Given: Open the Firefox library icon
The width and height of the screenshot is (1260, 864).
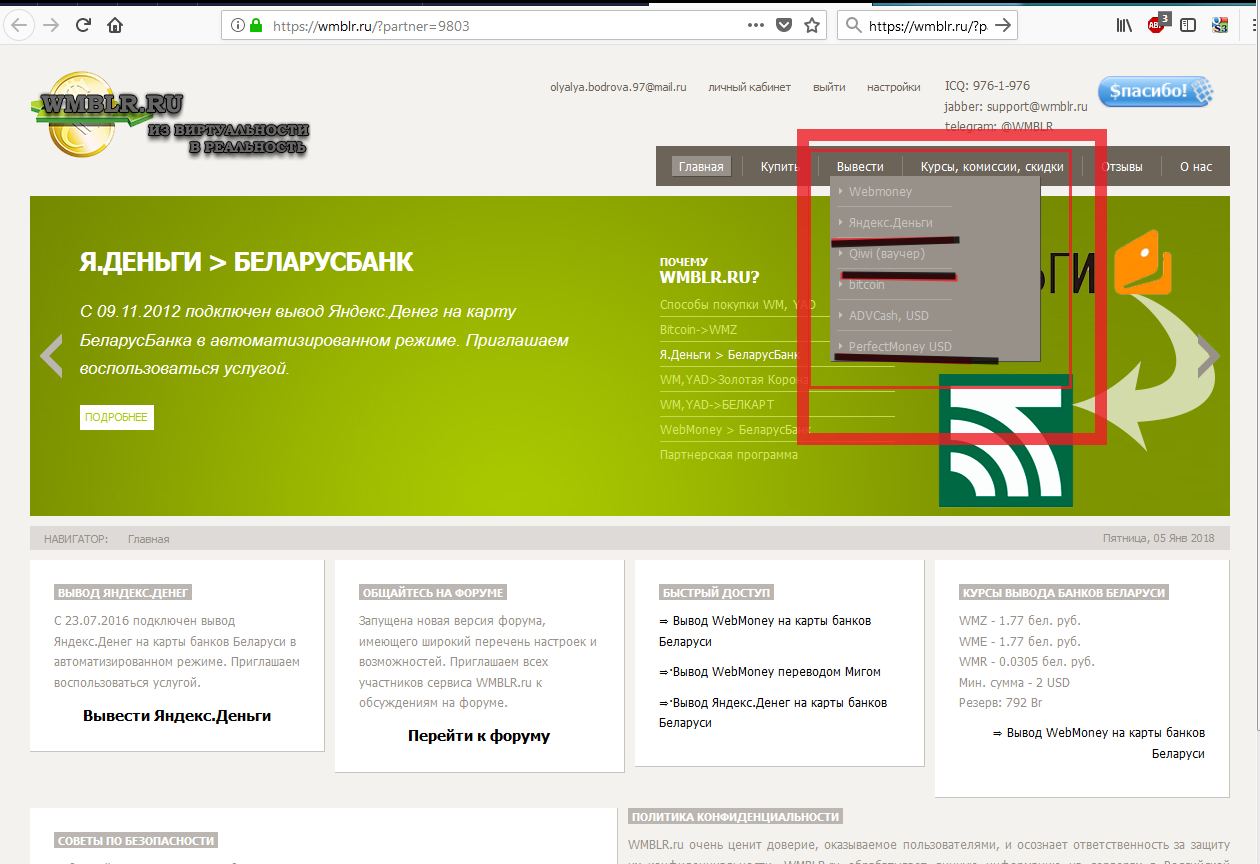Looking at the screenshot, I should pyautogui.click(x=1124, y=26).
